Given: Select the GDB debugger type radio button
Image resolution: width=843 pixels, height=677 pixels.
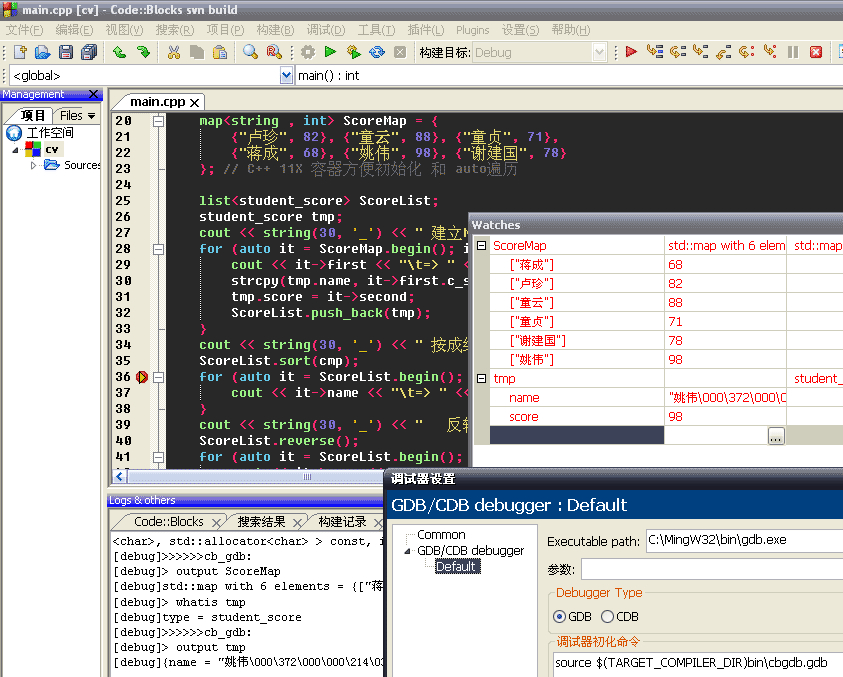Looking at the screenshot, I should point(559,617).
